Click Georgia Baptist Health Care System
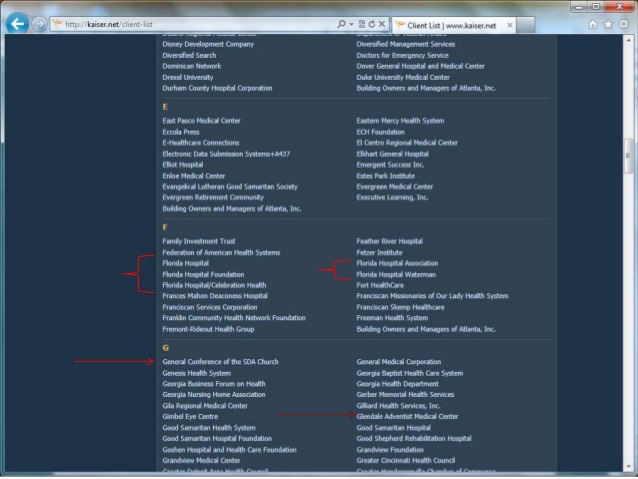 410,373
